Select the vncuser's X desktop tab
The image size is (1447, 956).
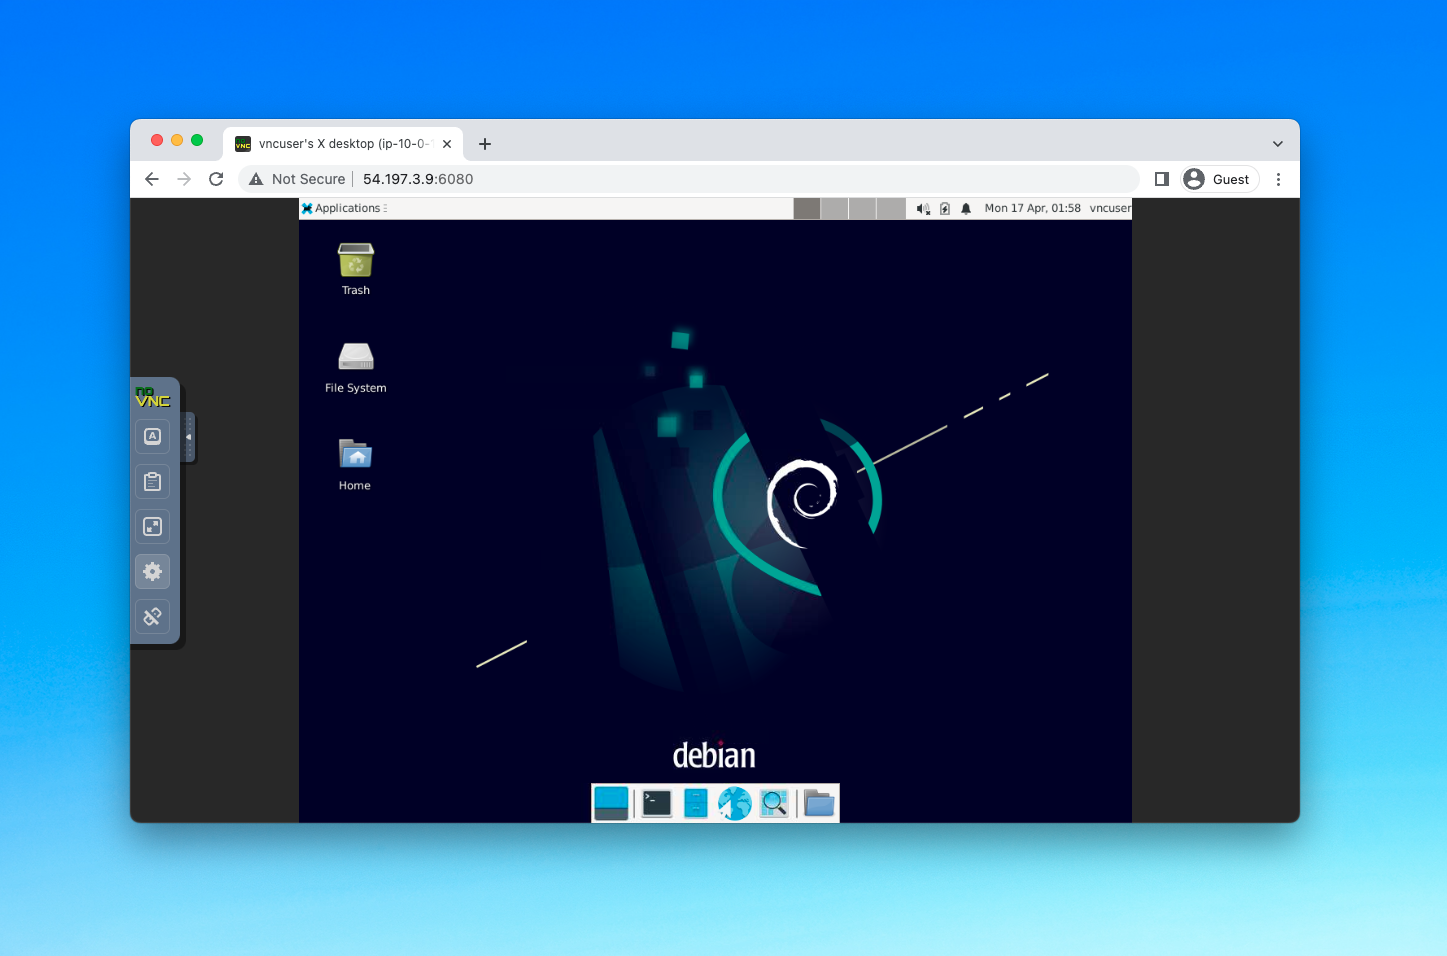343,144
